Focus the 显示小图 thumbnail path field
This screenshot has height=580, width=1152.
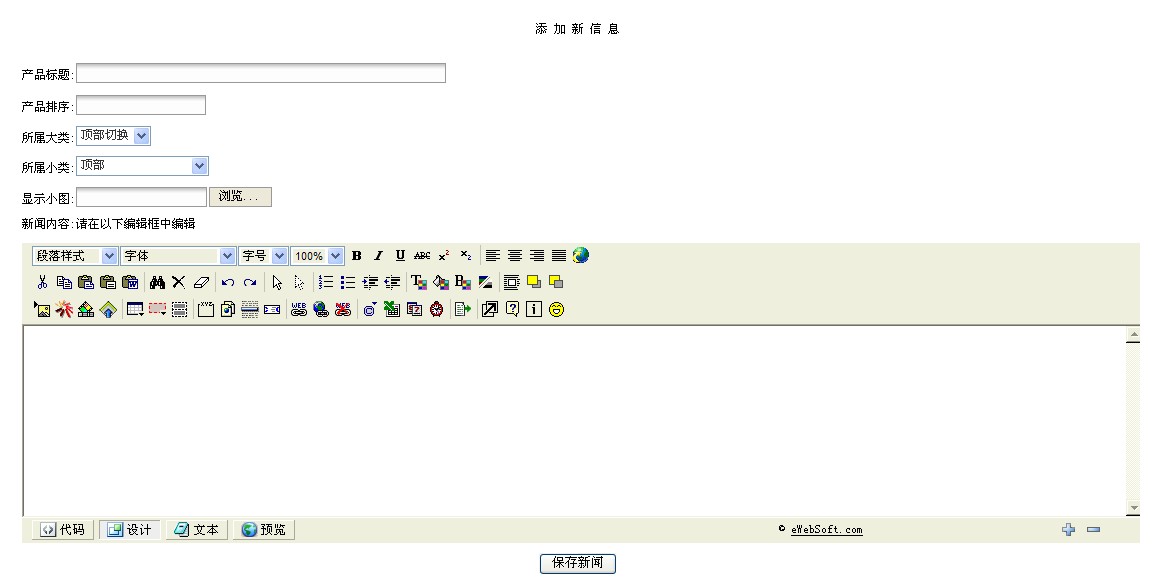pyautogui.click(x=142, y=197)
